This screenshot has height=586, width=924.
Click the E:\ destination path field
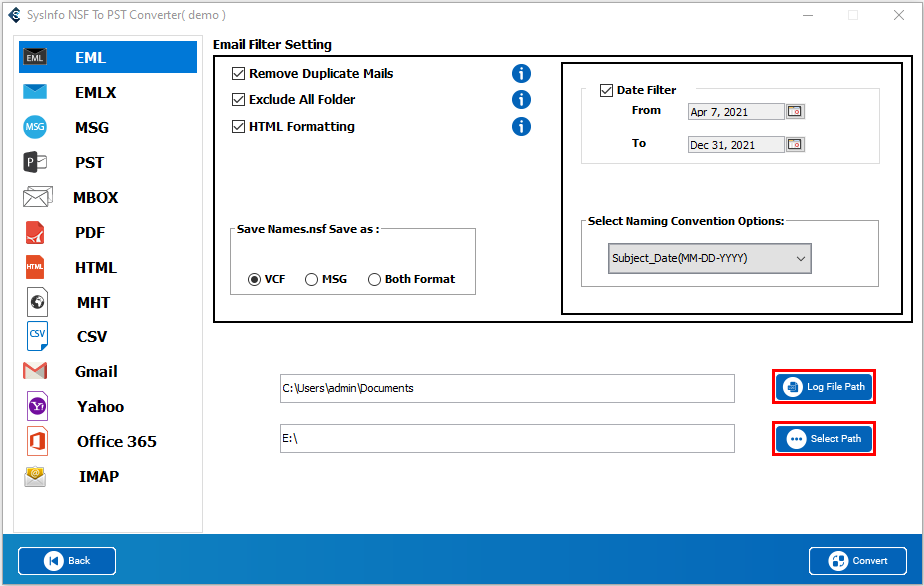coord(507,438)
